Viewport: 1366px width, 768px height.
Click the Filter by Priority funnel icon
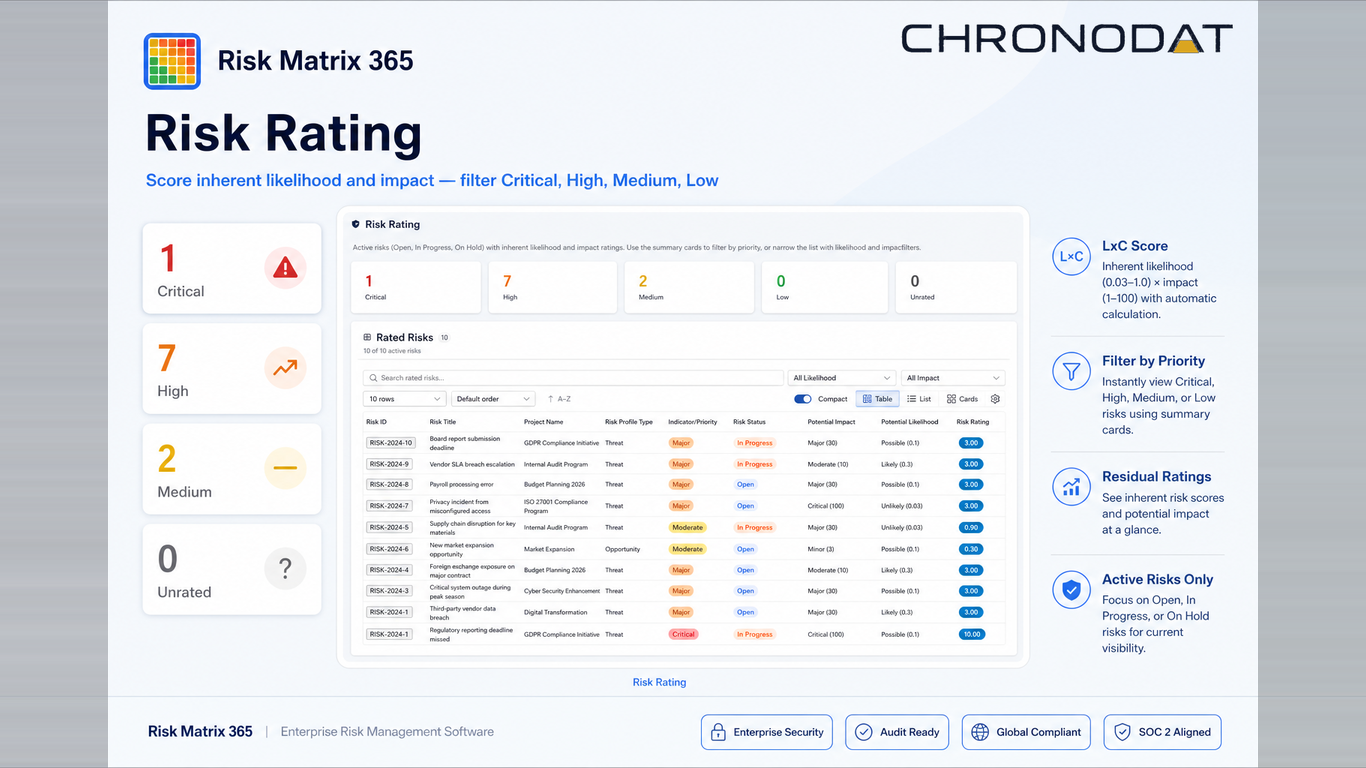click(x=1071, y=372)
